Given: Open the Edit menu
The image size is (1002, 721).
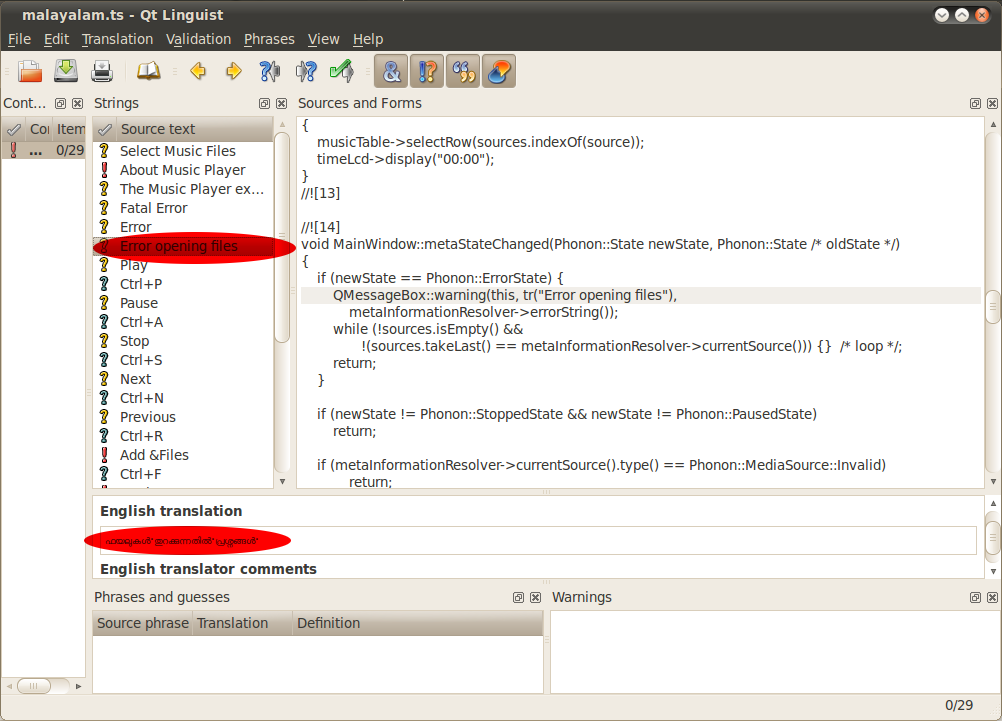Looking at the screenshot, I should pos(56,39).
